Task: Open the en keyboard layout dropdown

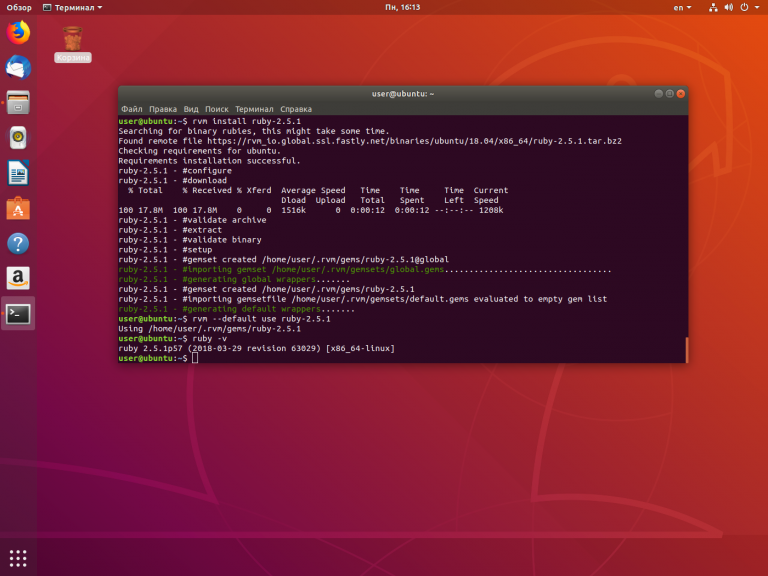Action: (x=679, y=7)
